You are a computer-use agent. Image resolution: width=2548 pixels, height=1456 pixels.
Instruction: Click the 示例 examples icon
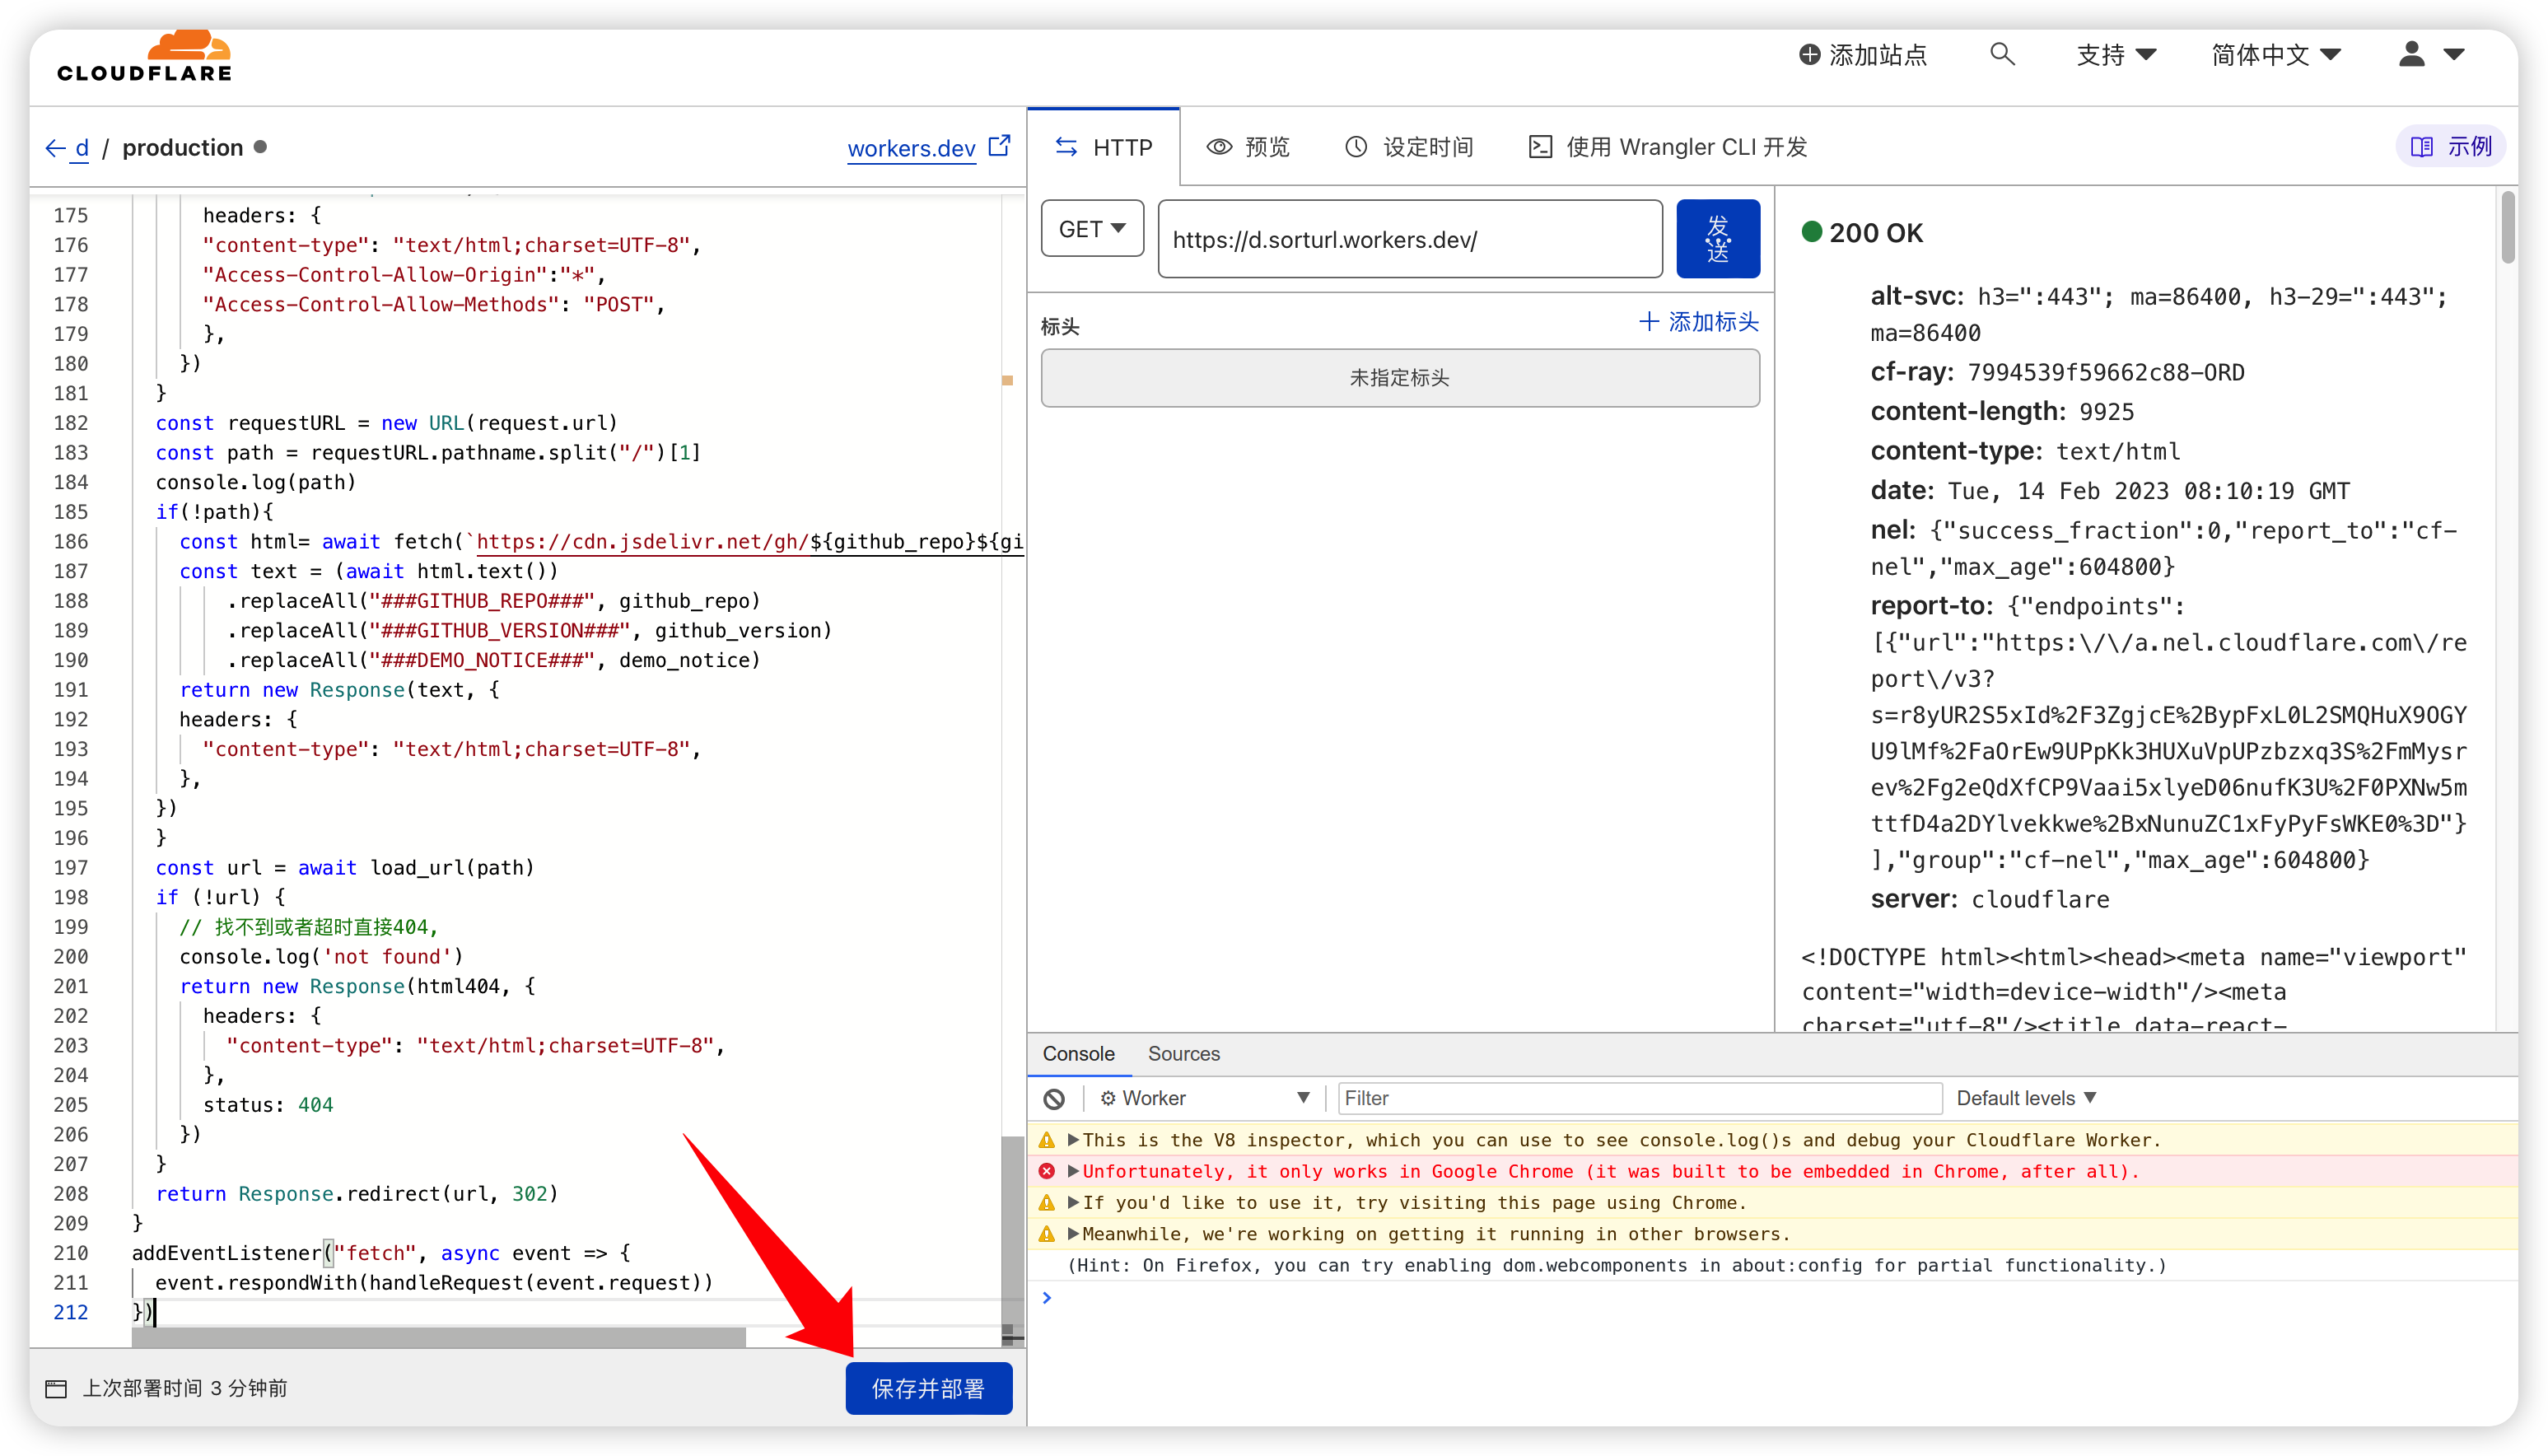coord(2424,146)
